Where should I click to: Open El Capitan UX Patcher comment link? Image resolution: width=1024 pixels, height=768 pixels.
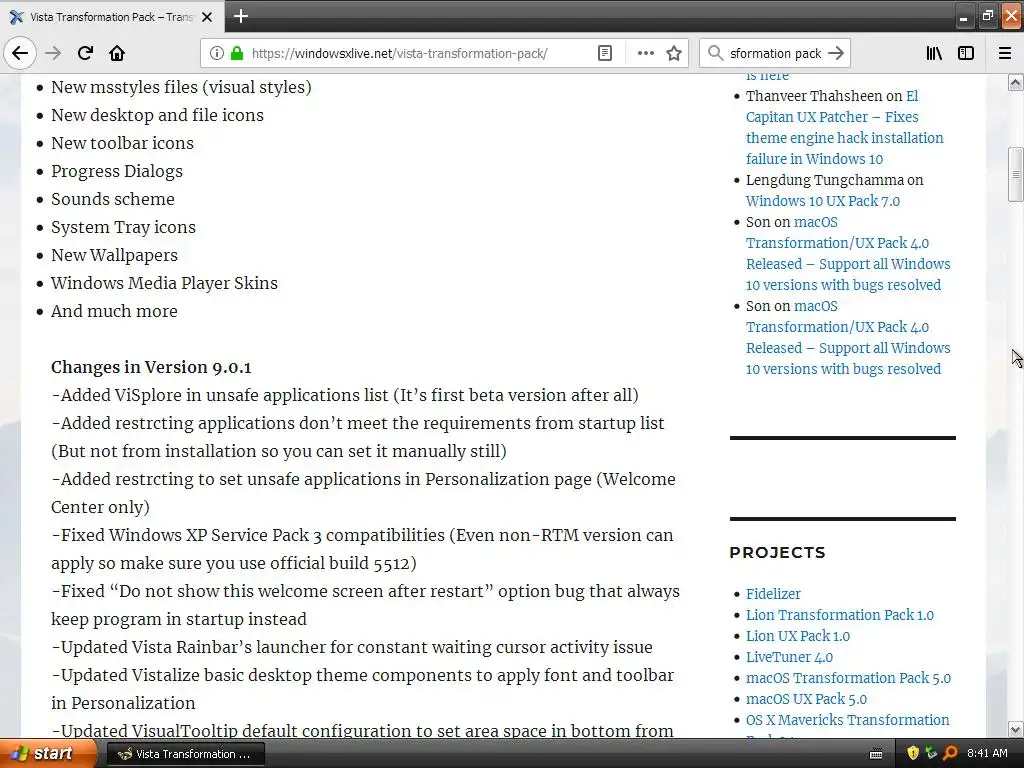[844, 127]
